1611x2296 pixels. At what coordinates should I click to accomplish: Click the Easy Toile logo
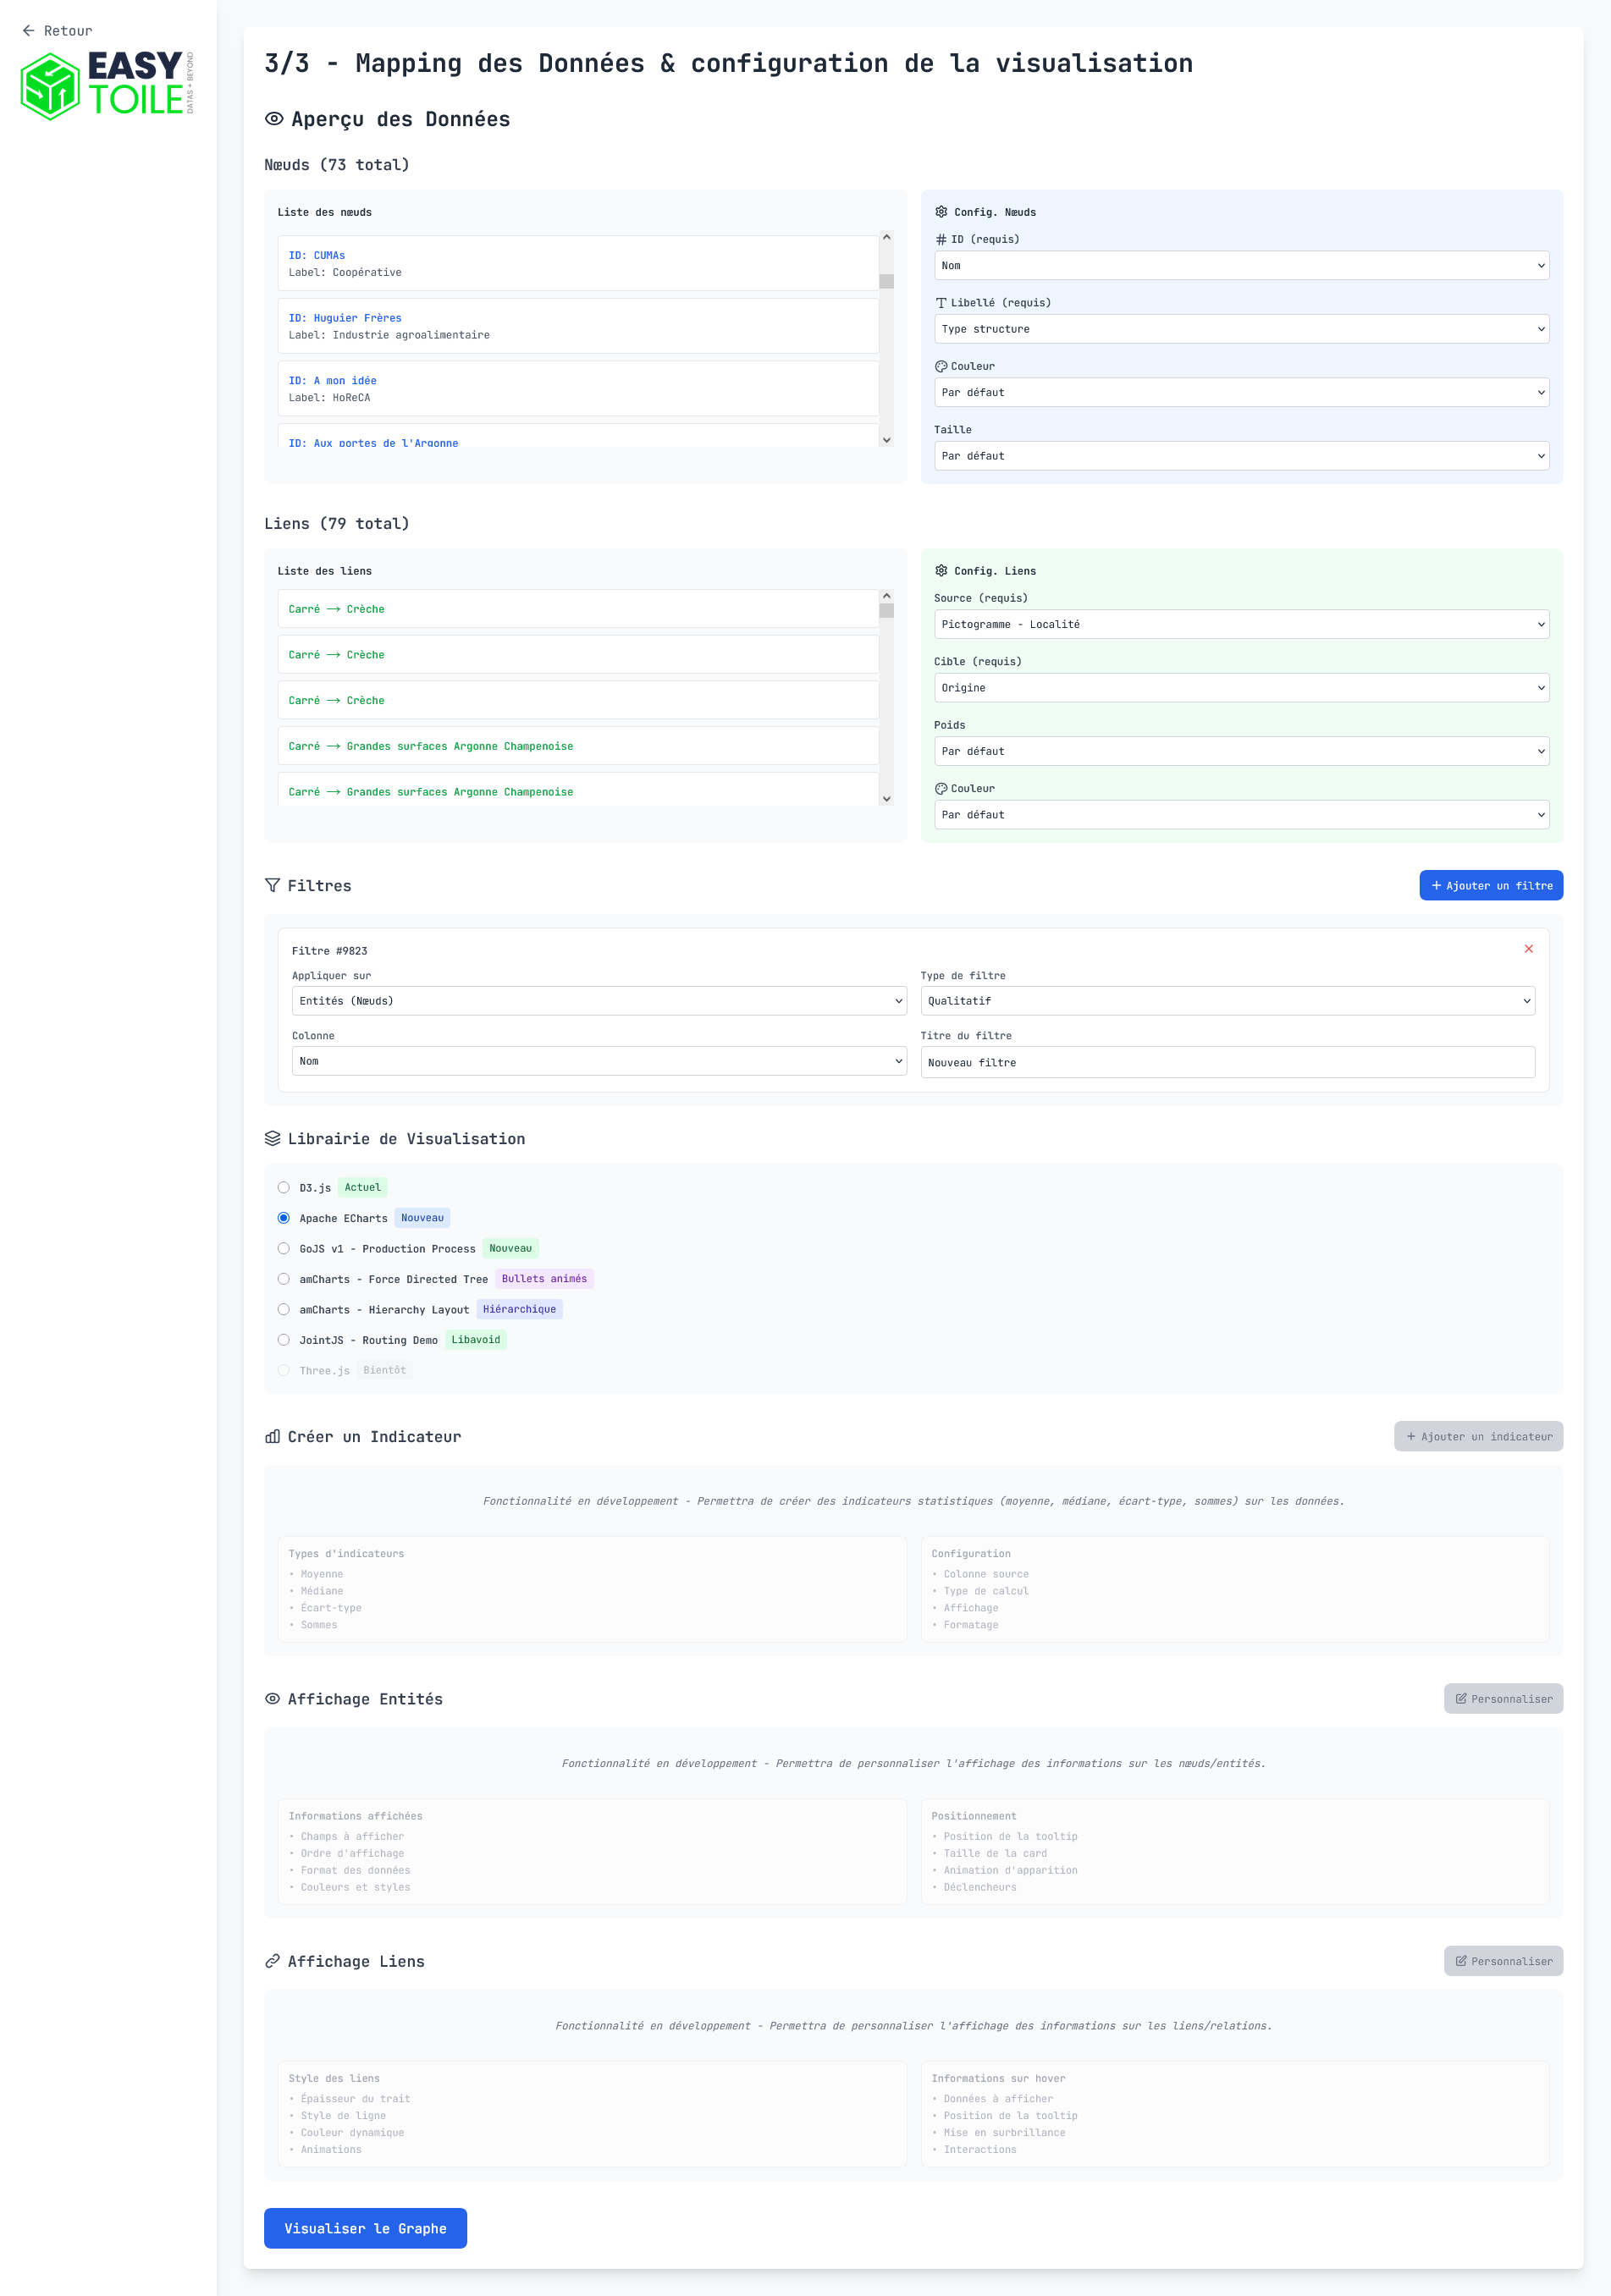click(106, 85)
